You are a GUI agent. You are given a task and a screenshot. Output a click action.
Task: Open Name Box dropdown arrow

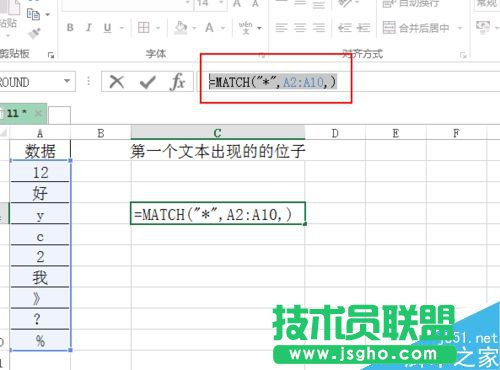(x=67, y=81)
